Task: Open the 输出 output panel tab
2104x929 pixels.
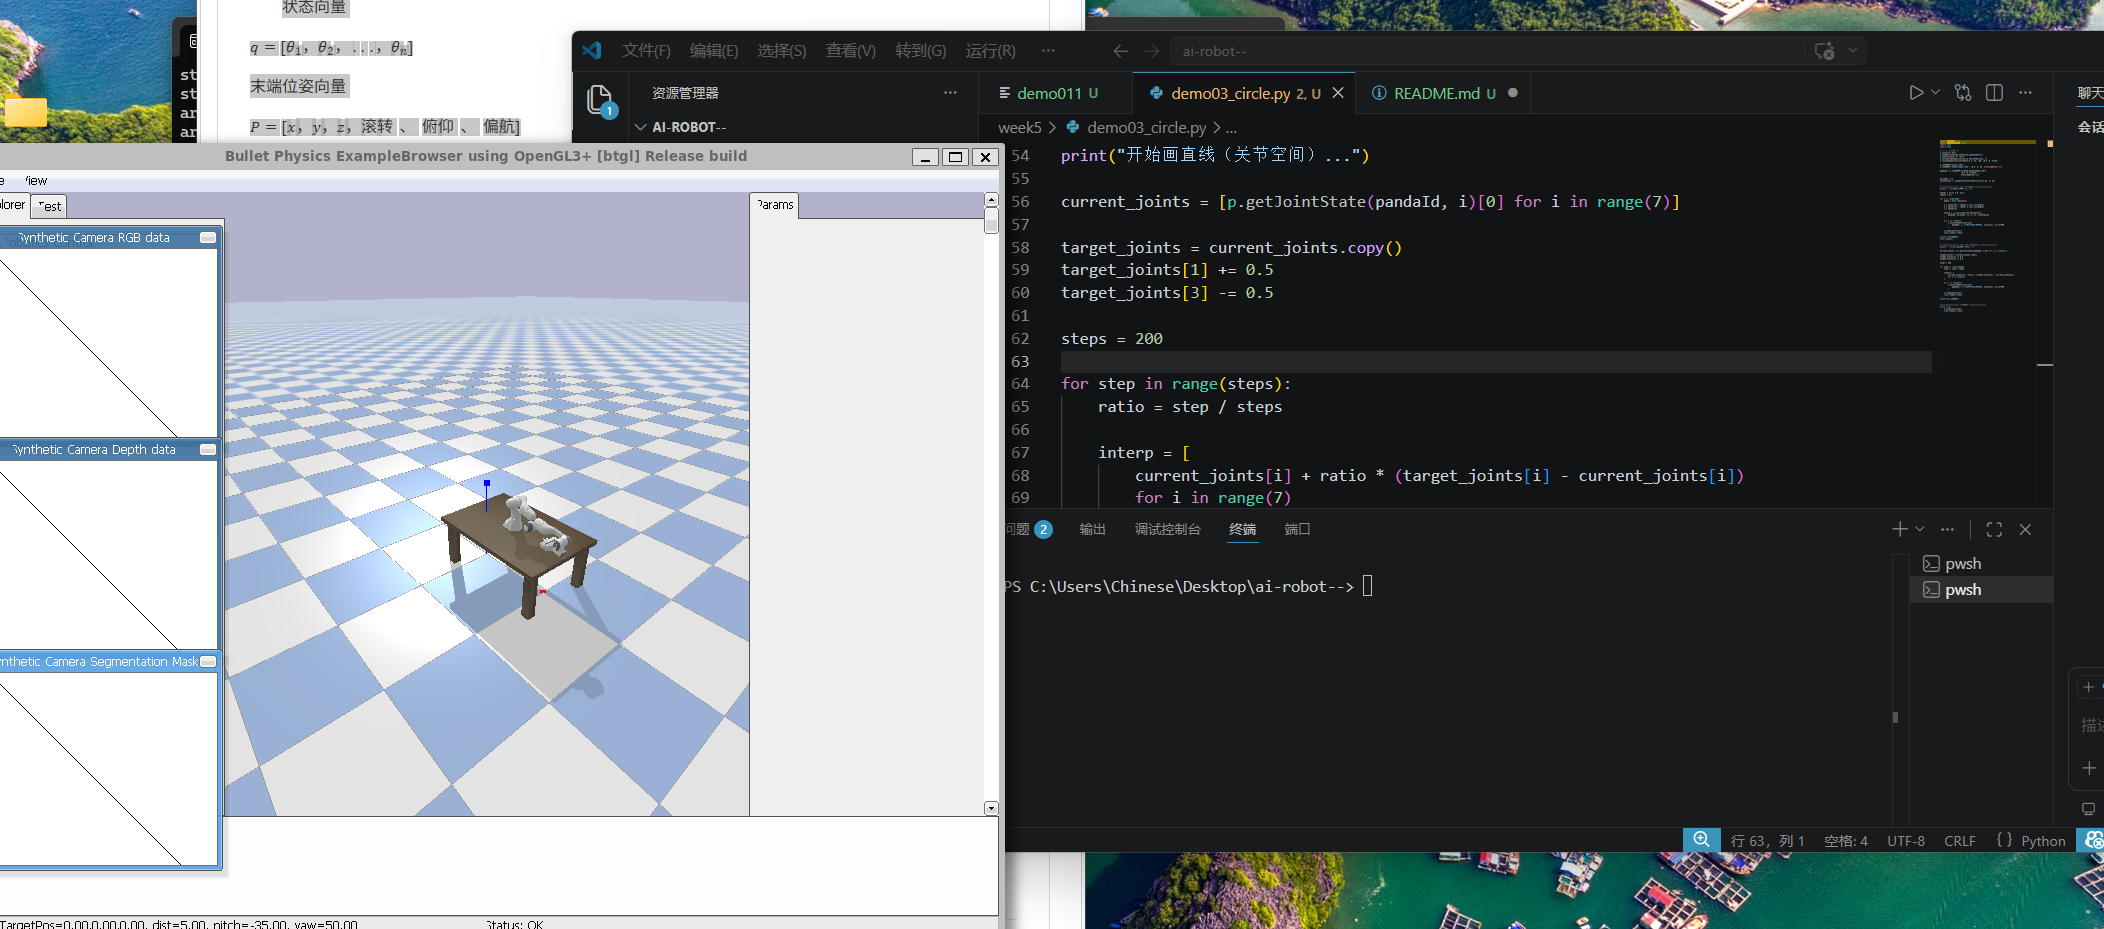Action: point(1092,529)
